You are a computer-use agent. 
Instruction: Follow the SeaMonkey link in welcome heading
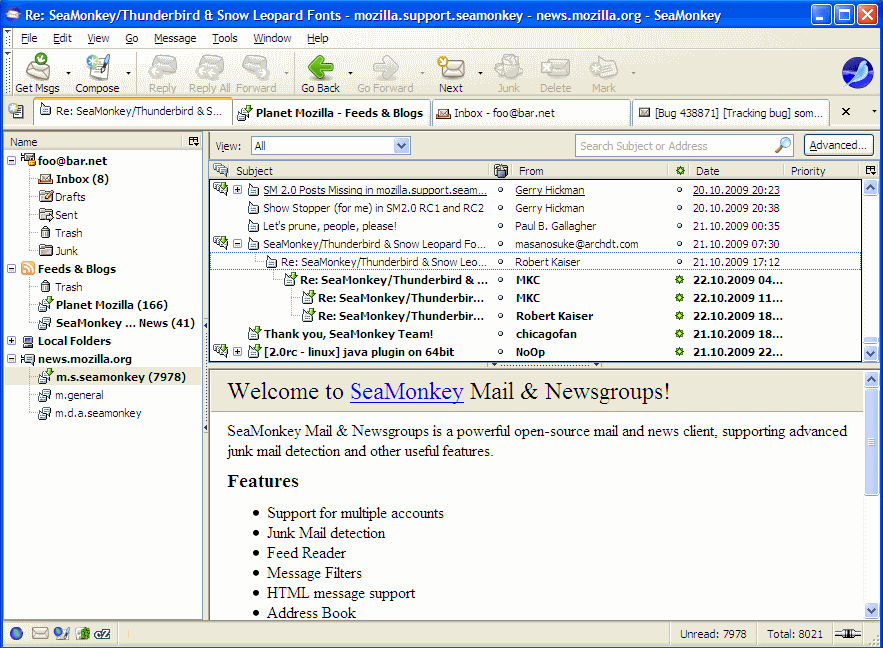coord(406,391)
